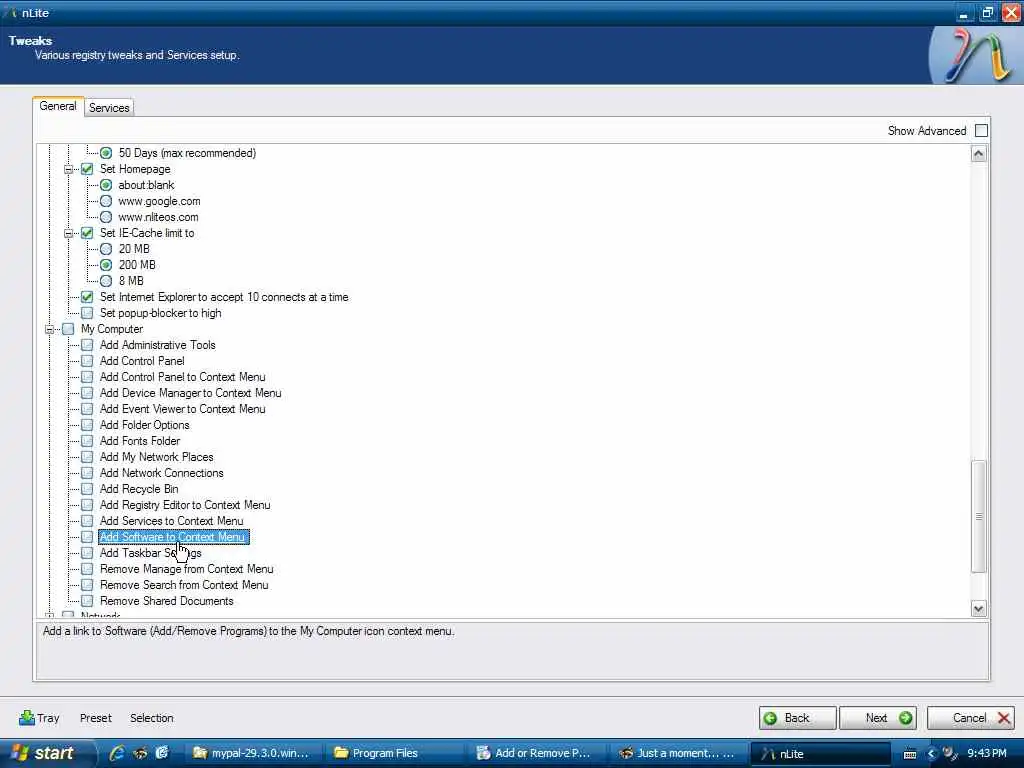Viewport: 1024px width, 768px height.
Task: Open the Preset menu
Action: (x=95, y=718)
